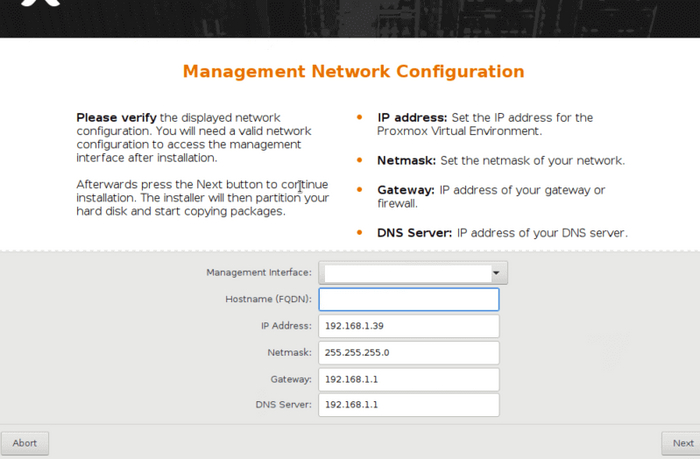Click the IP Address field showing 192.168.1.39
Viewport: 700px width, 459px height.
pyautogui.click(x=408, y=326)
